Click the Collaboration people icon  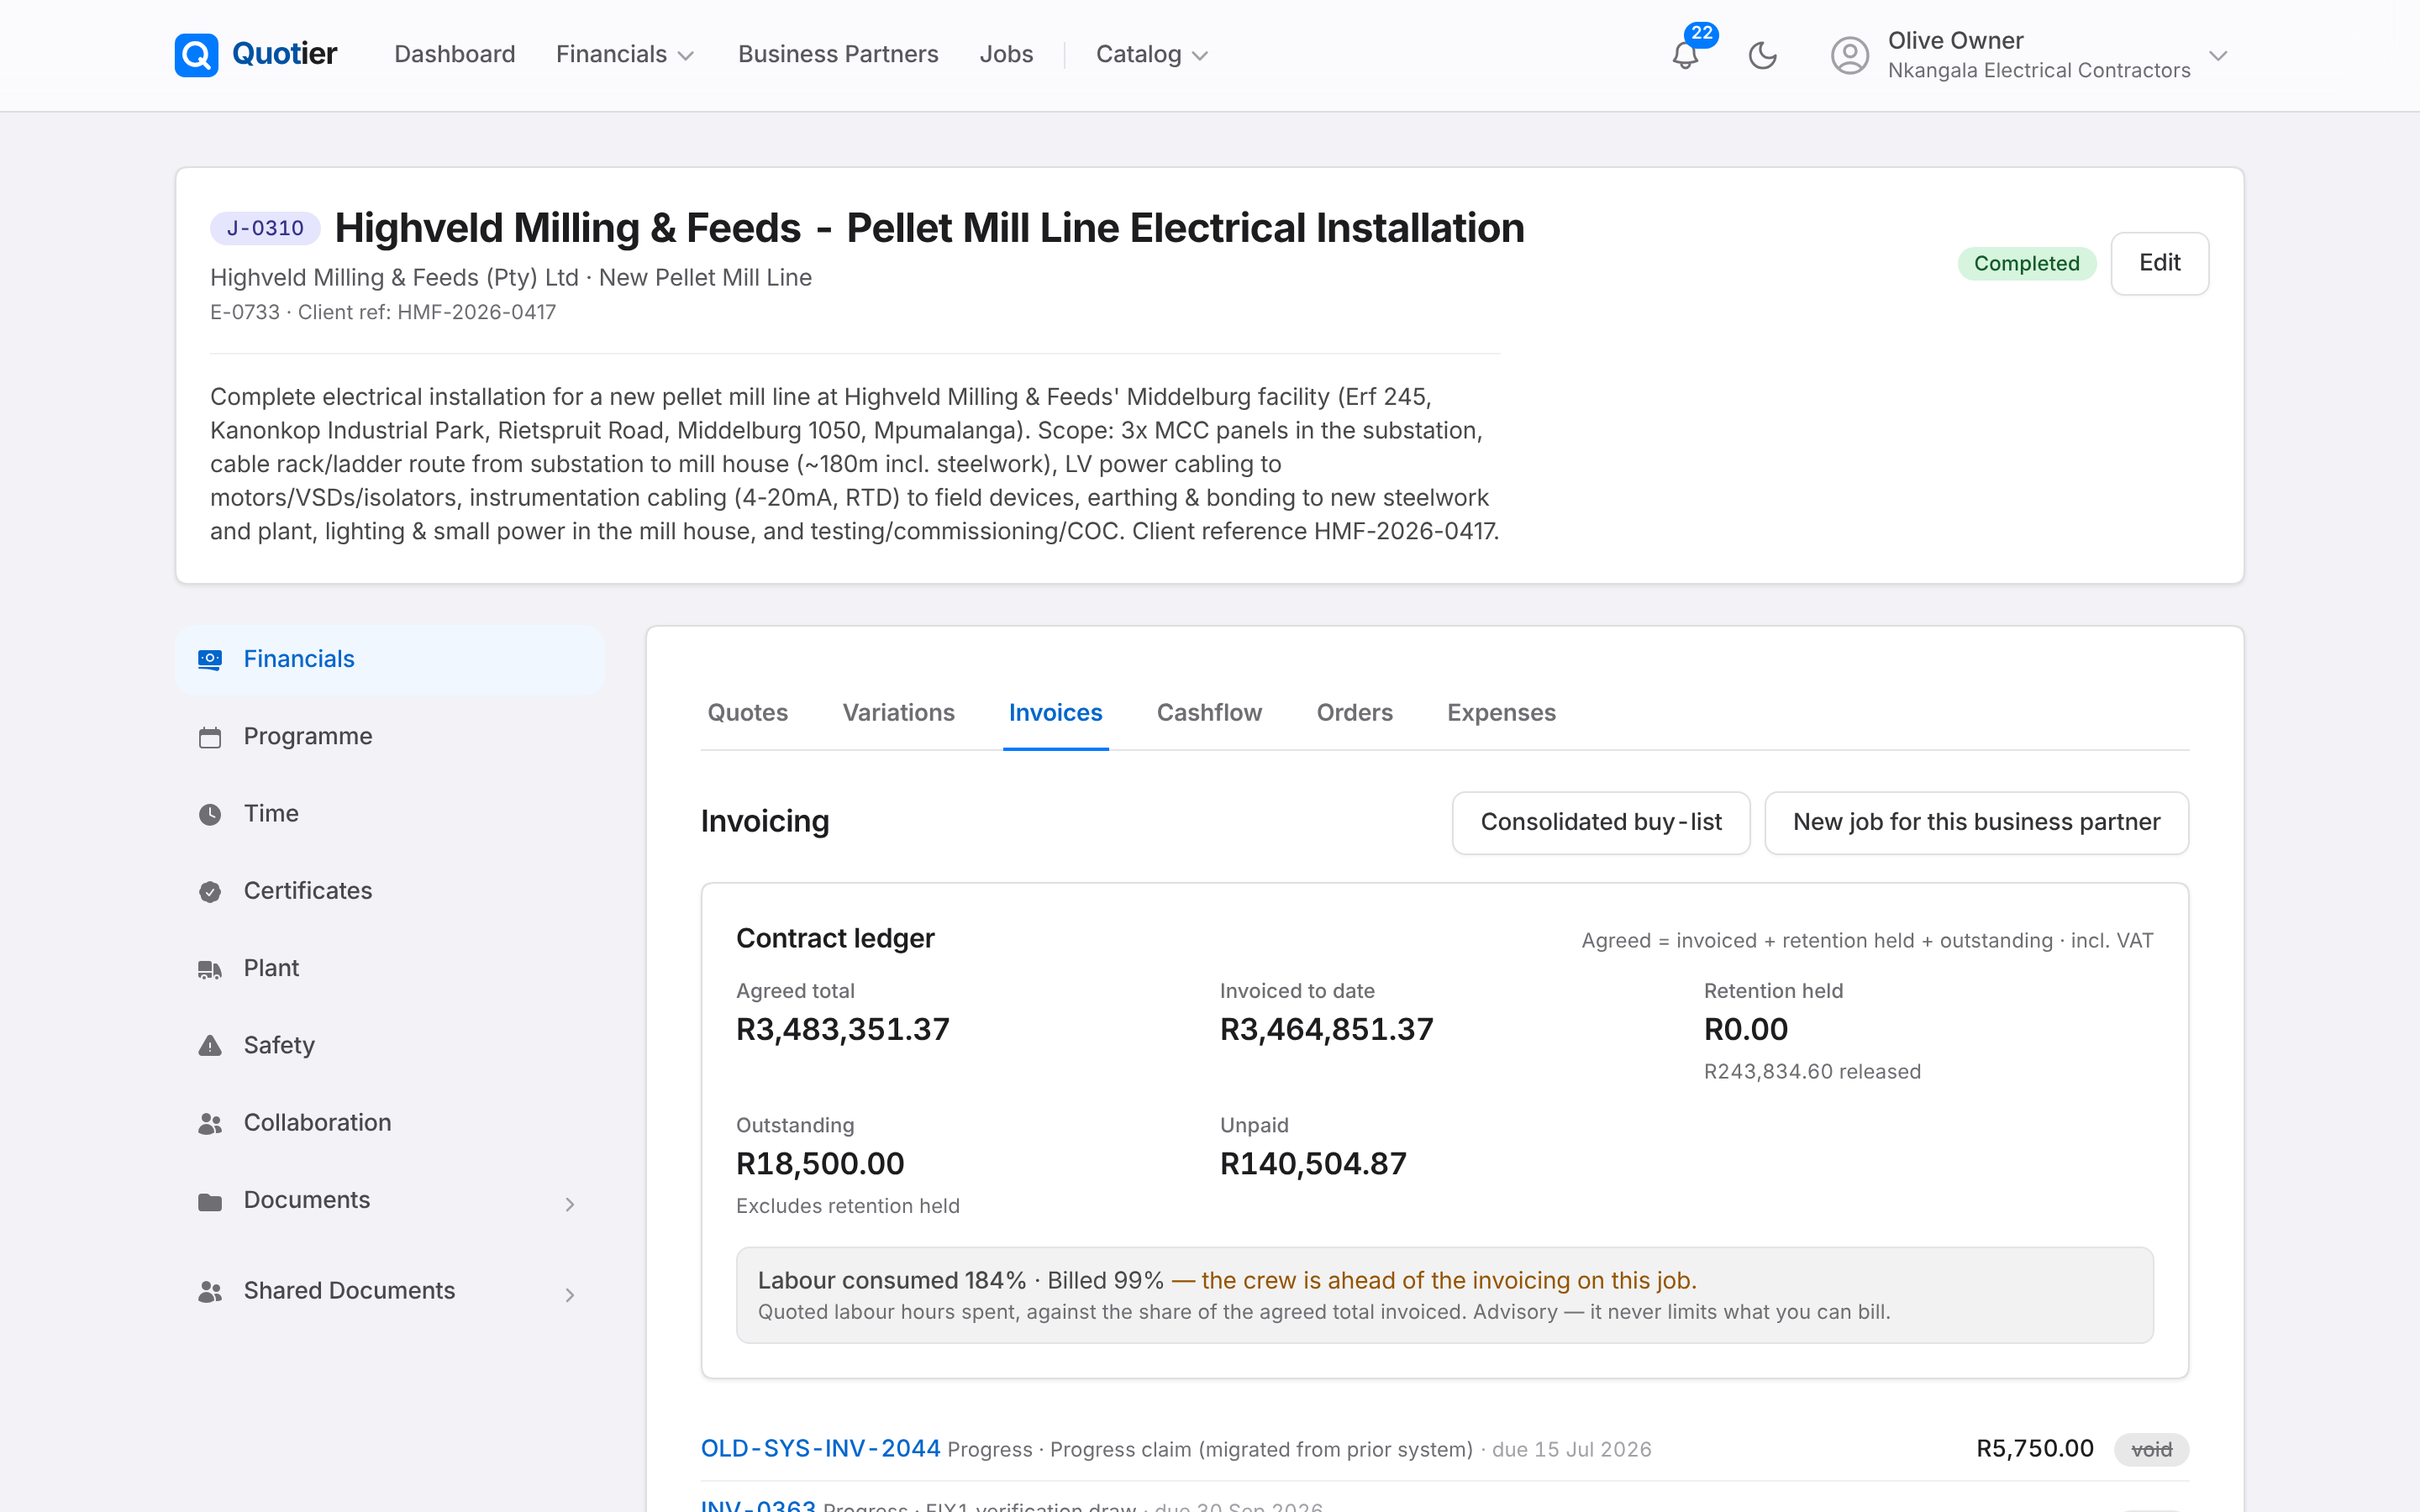[210, 1123]
